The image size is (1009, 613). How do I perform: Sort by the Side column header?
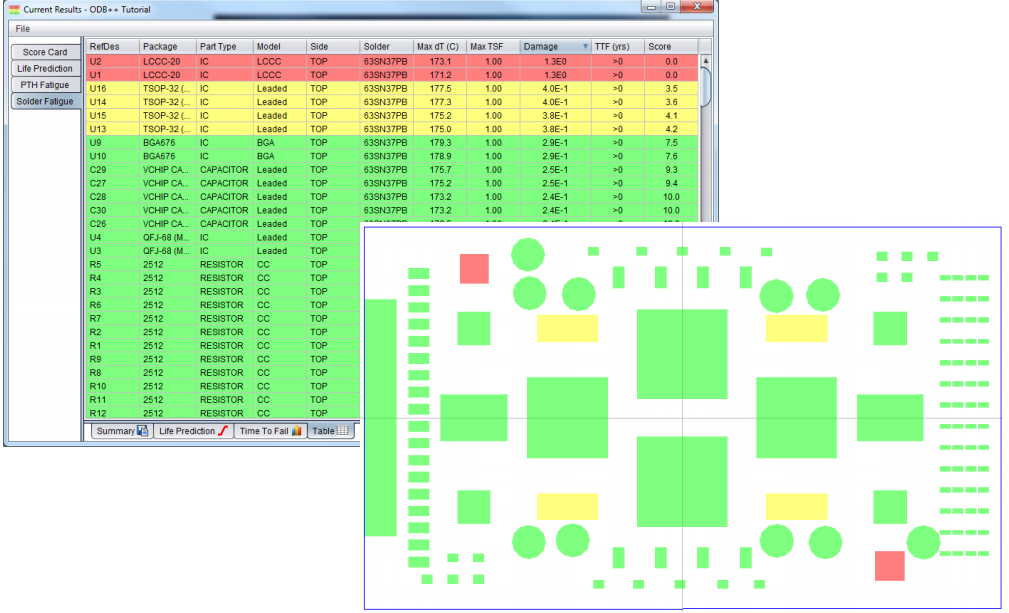pos(333,47)
